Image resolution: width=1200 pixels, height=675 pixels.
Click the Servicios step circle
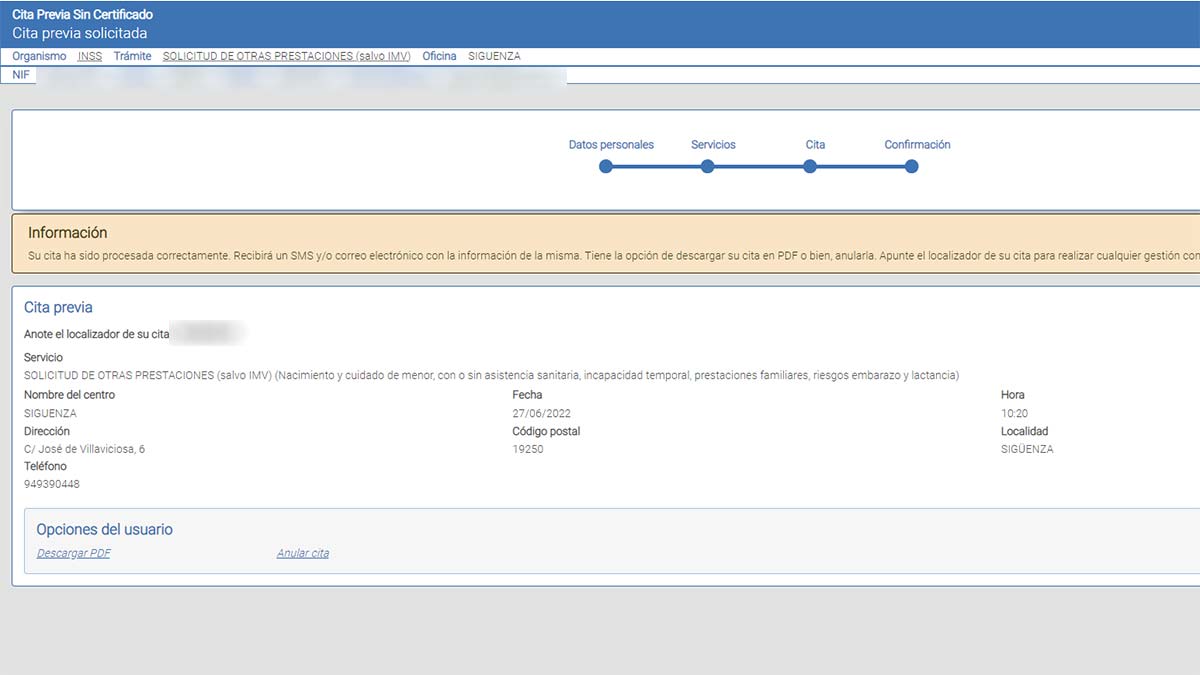708,166
